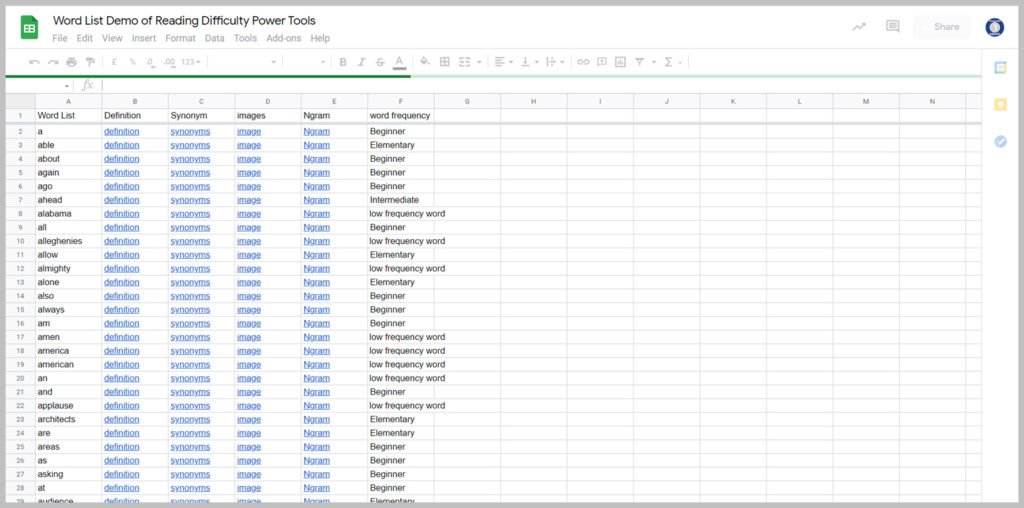Select column F header
1024x508 pixels.
[x=401, y=101]
